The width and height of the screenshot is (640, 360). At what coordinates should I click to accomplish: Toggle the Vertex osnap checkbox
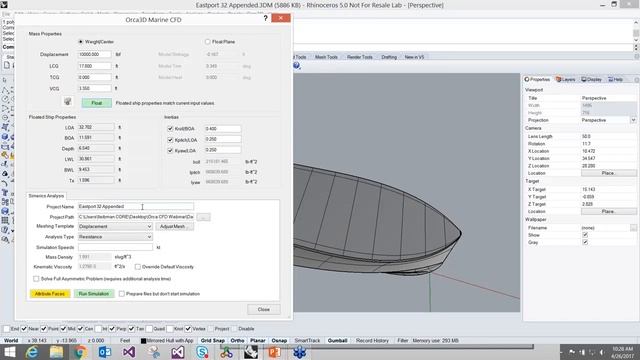tap(188, 329)
